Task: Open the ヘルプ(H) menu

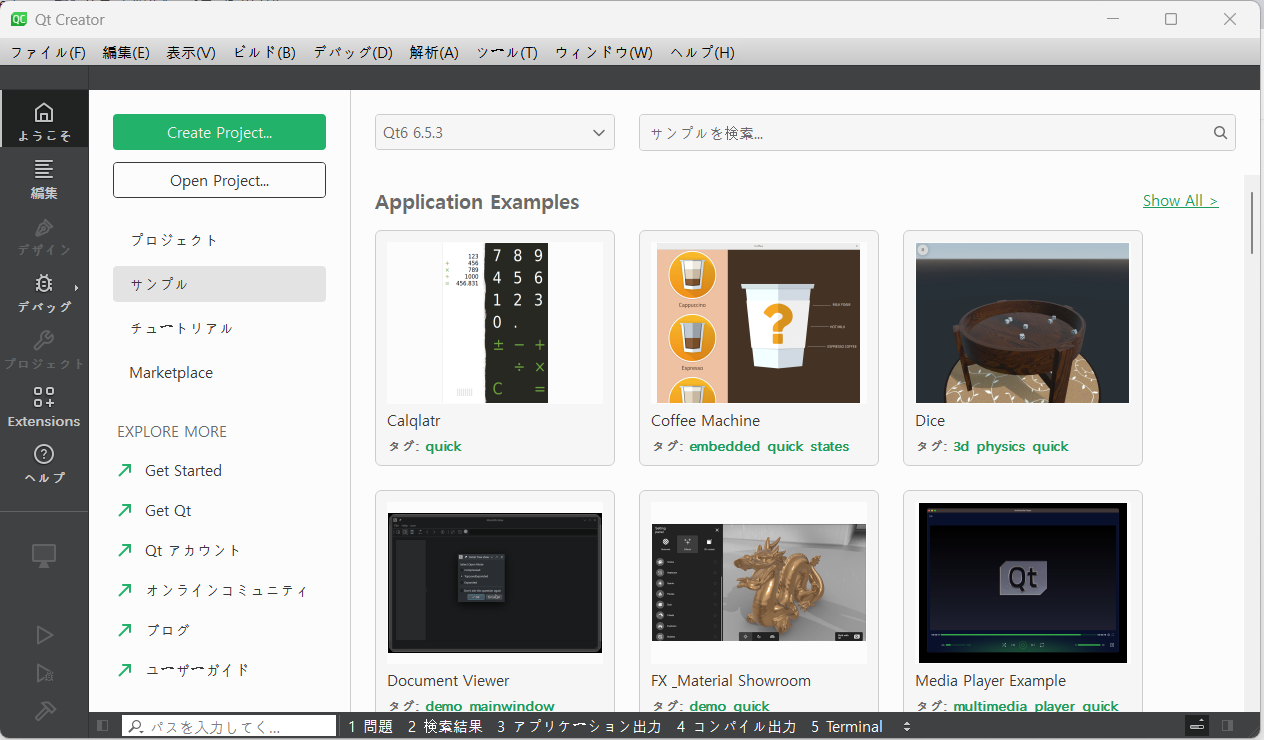Action: pyautogui.click(x=702, y=53)
